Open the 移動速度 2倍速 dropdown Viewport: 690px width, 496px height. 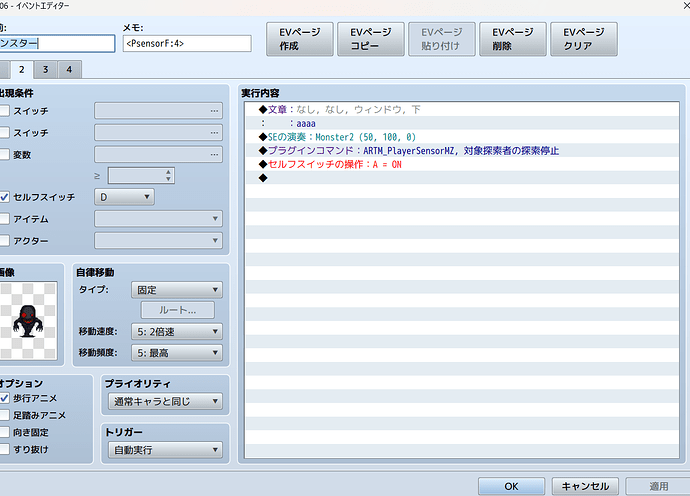(177, 331)
